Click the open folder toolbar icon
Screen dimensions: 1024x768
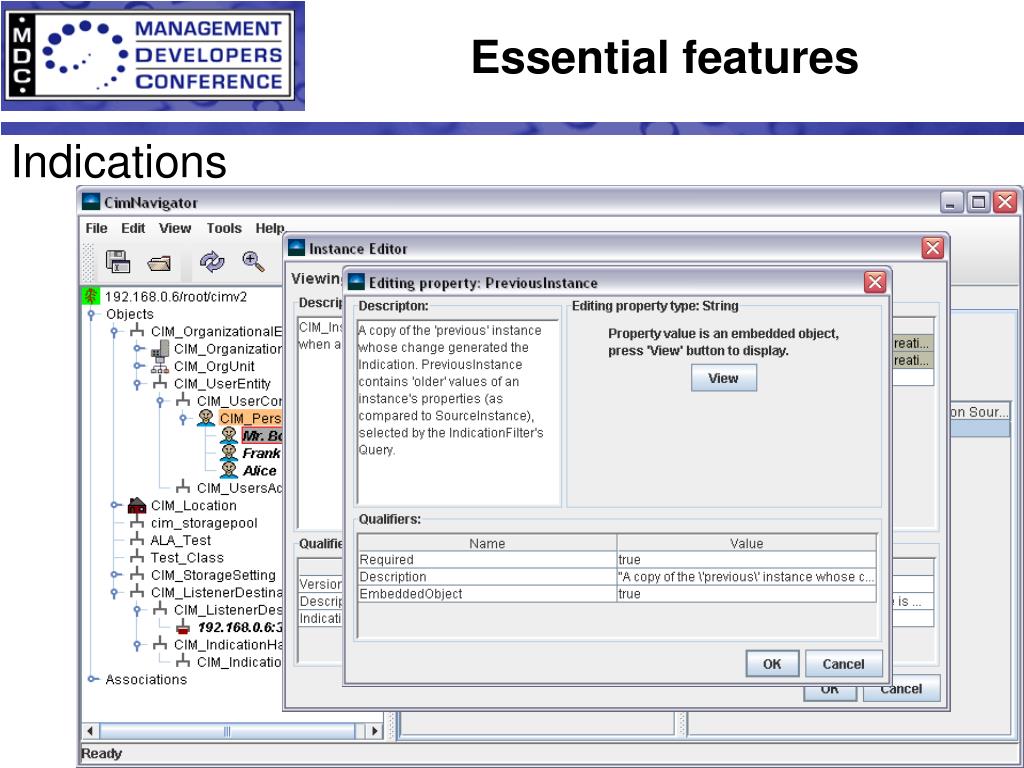point(159,263)
